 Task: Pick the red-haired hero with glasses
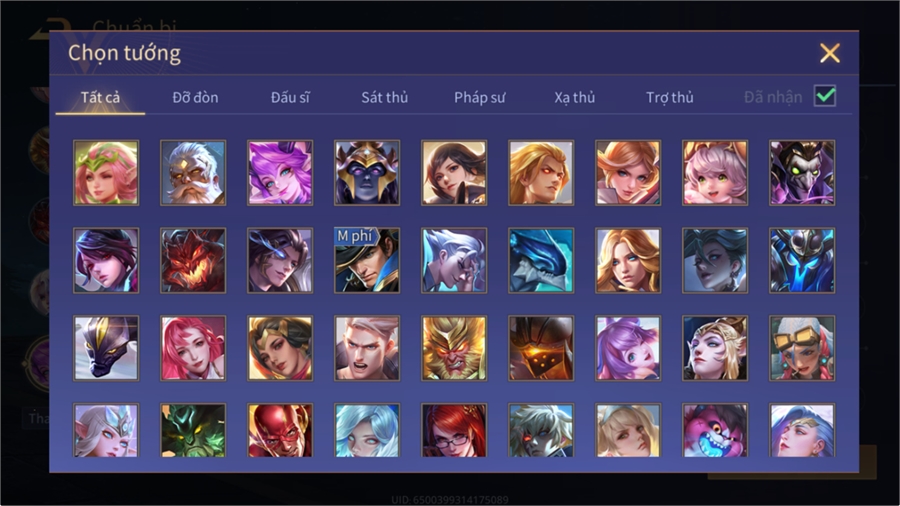click(x=454, y=430)
